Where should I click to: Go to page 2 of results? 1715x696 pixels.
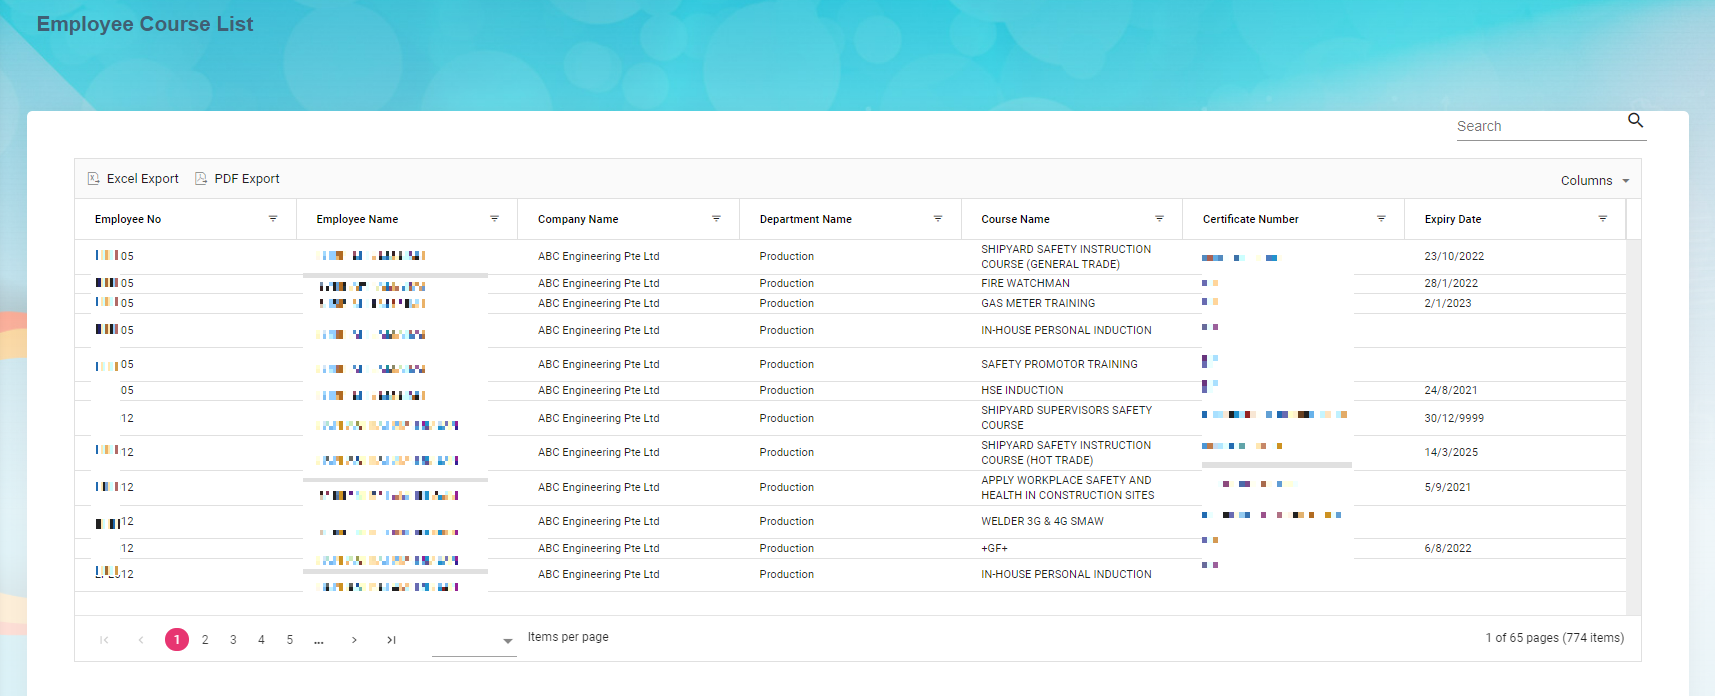205,640
